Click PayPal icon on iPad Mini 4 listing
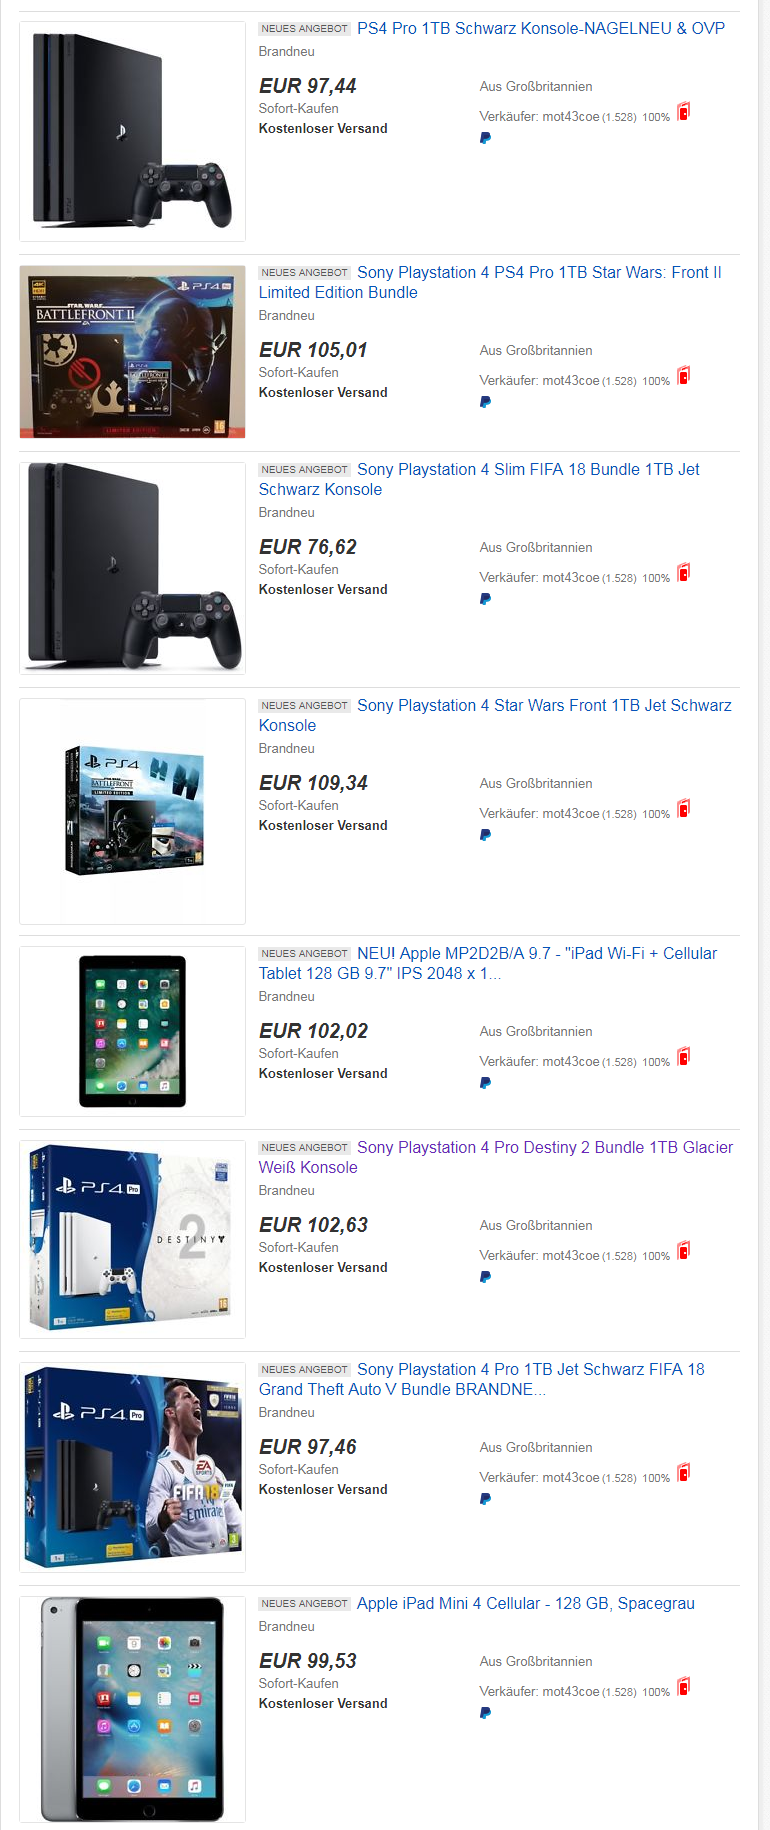Screen dimensions: 770x1830 click(x=485, y=1713)
